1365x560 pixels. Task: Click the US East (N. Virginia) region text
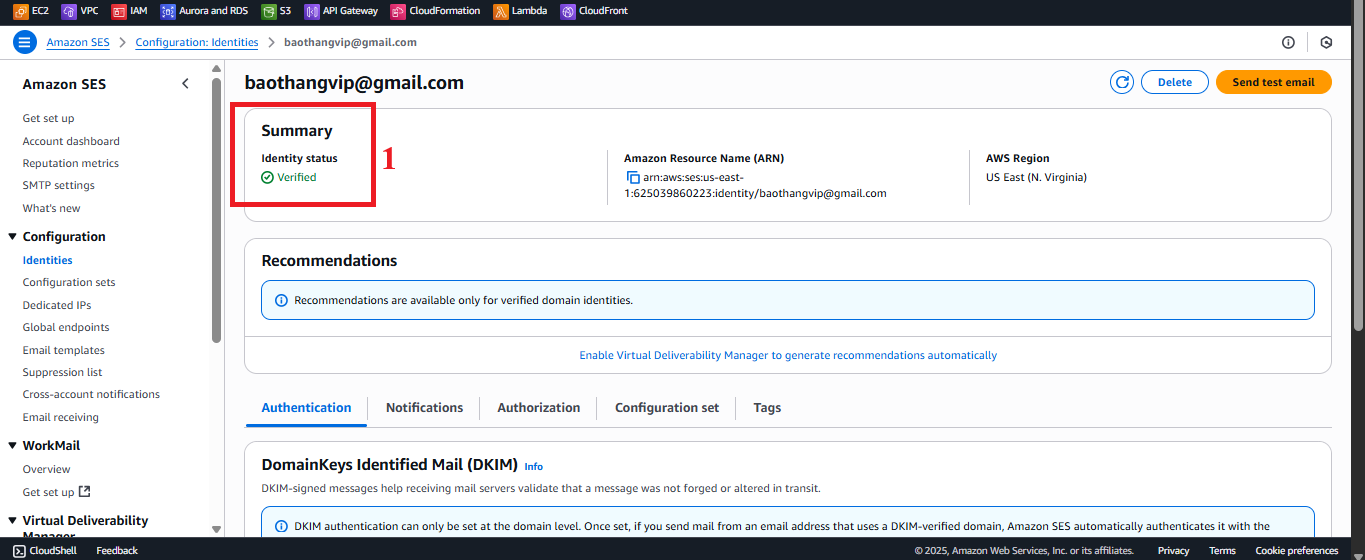pyautogui.click(x=1036, y=177)
